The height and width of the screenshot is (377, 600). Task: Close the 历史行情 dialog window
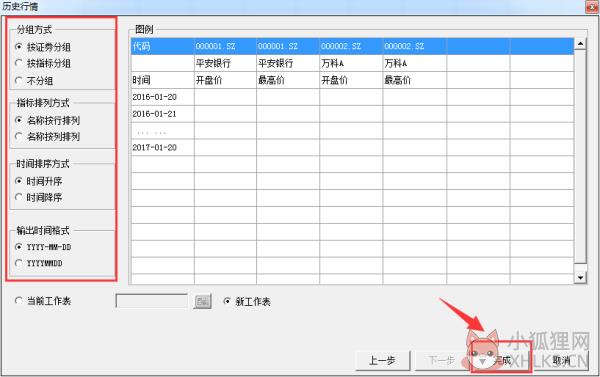(592, 7)
